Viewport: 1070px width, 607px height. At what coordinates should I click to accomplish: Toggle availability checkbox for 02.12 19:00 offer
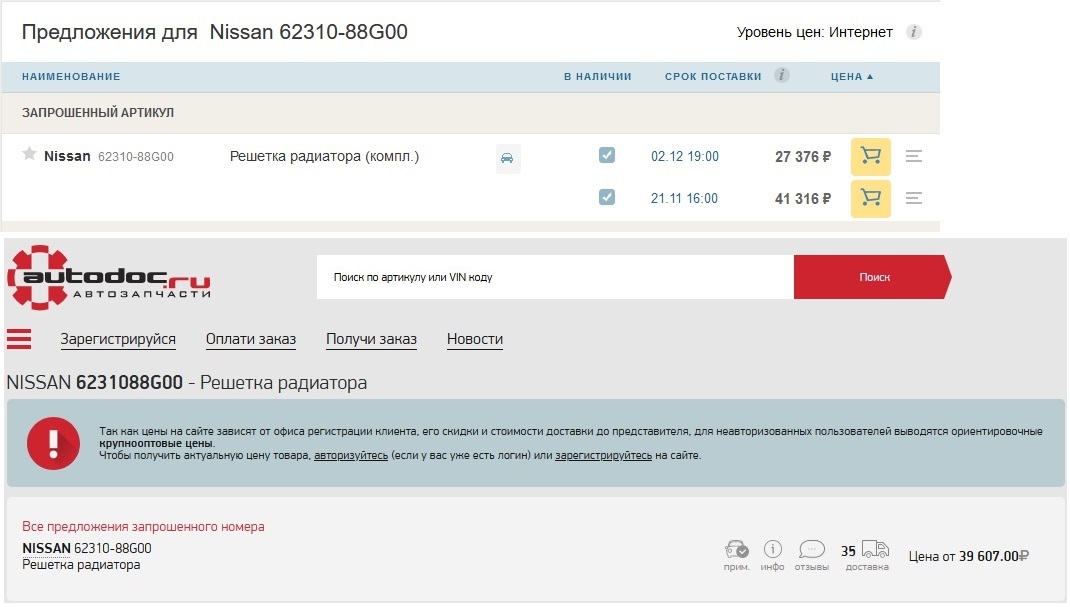click(607, 156)
